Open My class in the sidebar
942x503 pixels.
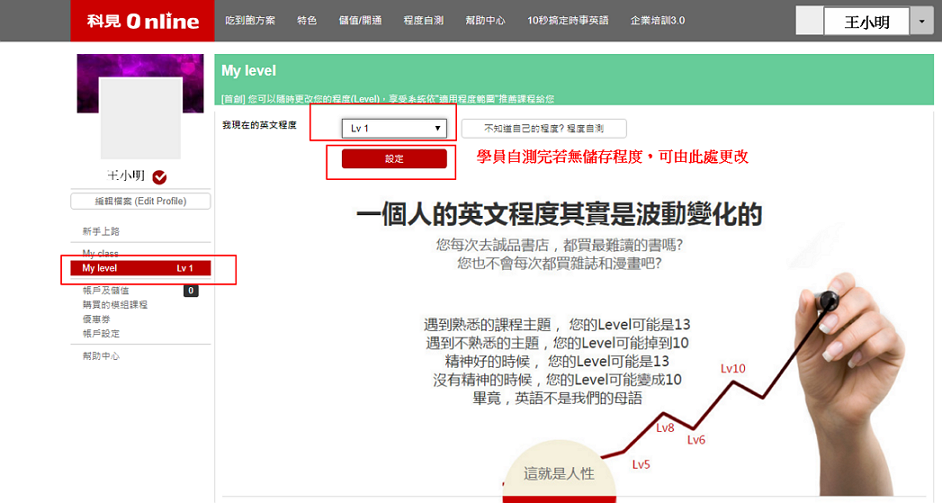[x=100, y=253]
